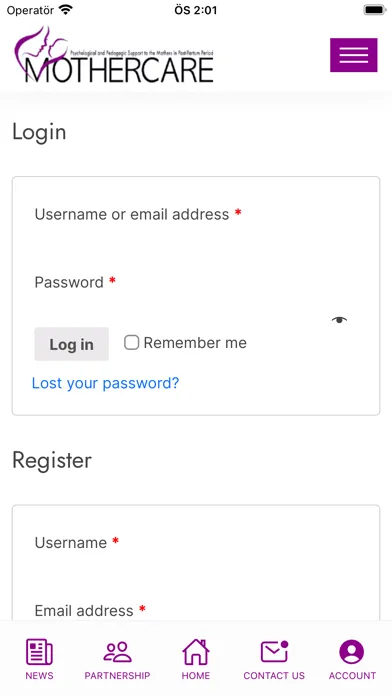Open the Partnership people icon
The height and width of the screenshot is (696, 392).
[x=117, y=652]
